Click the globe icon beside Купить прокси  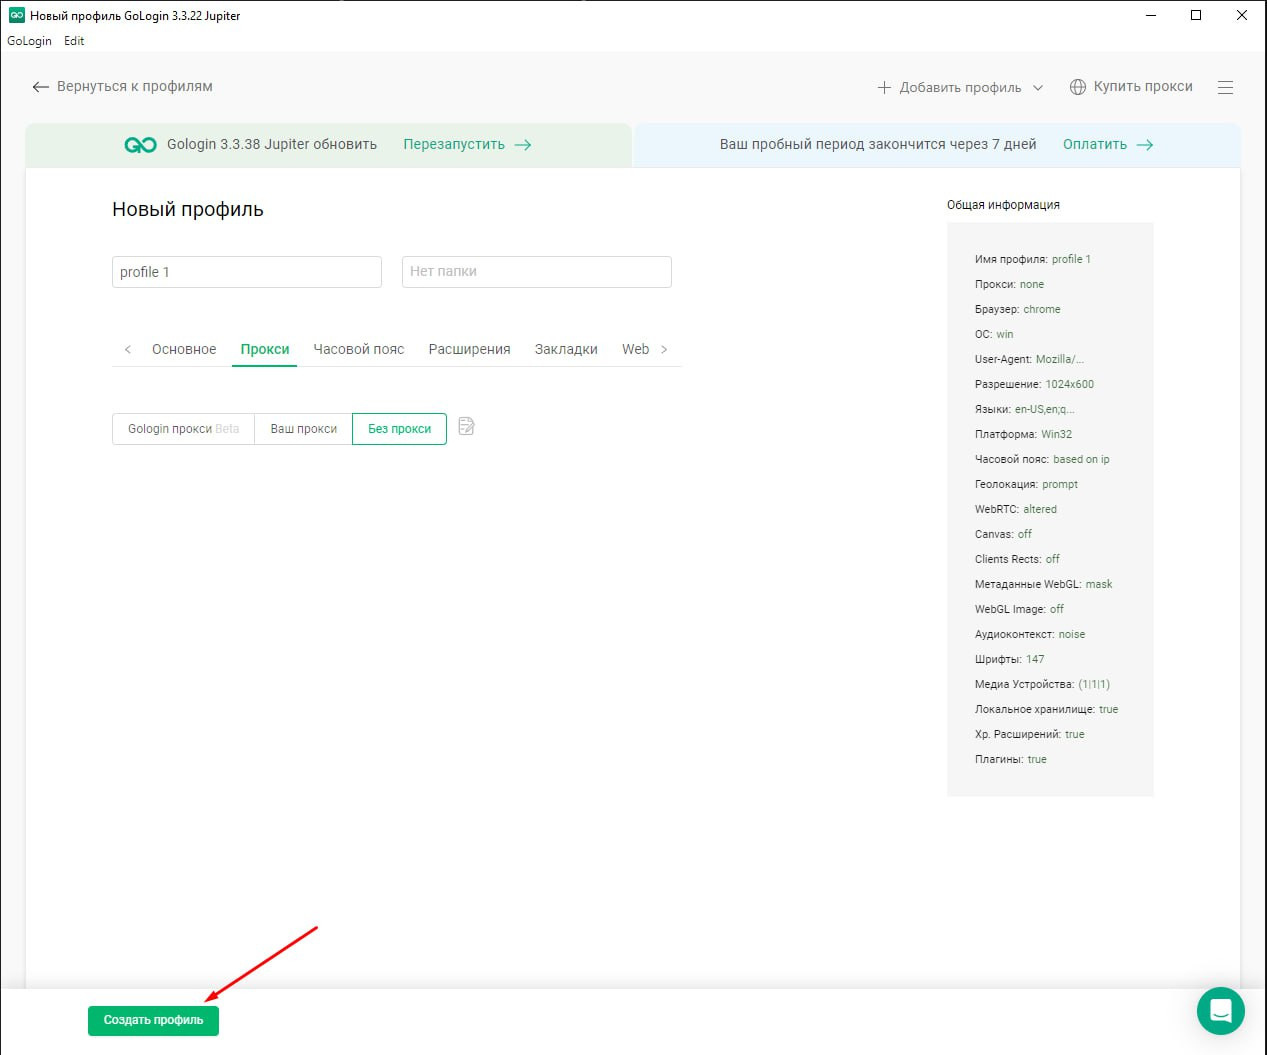click(x=1078, y=87)
